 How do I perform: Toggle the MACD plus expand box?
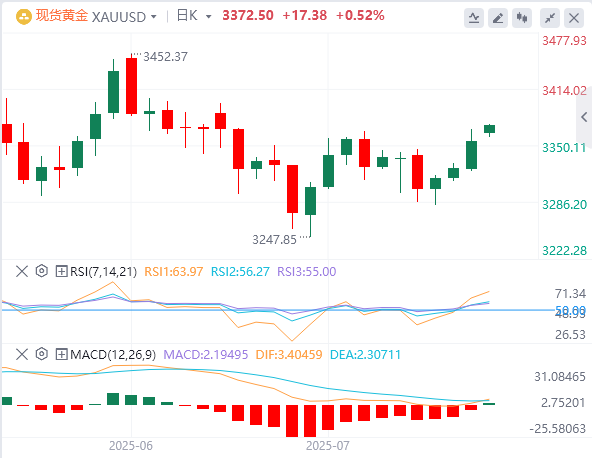click(x=61, y=354)
